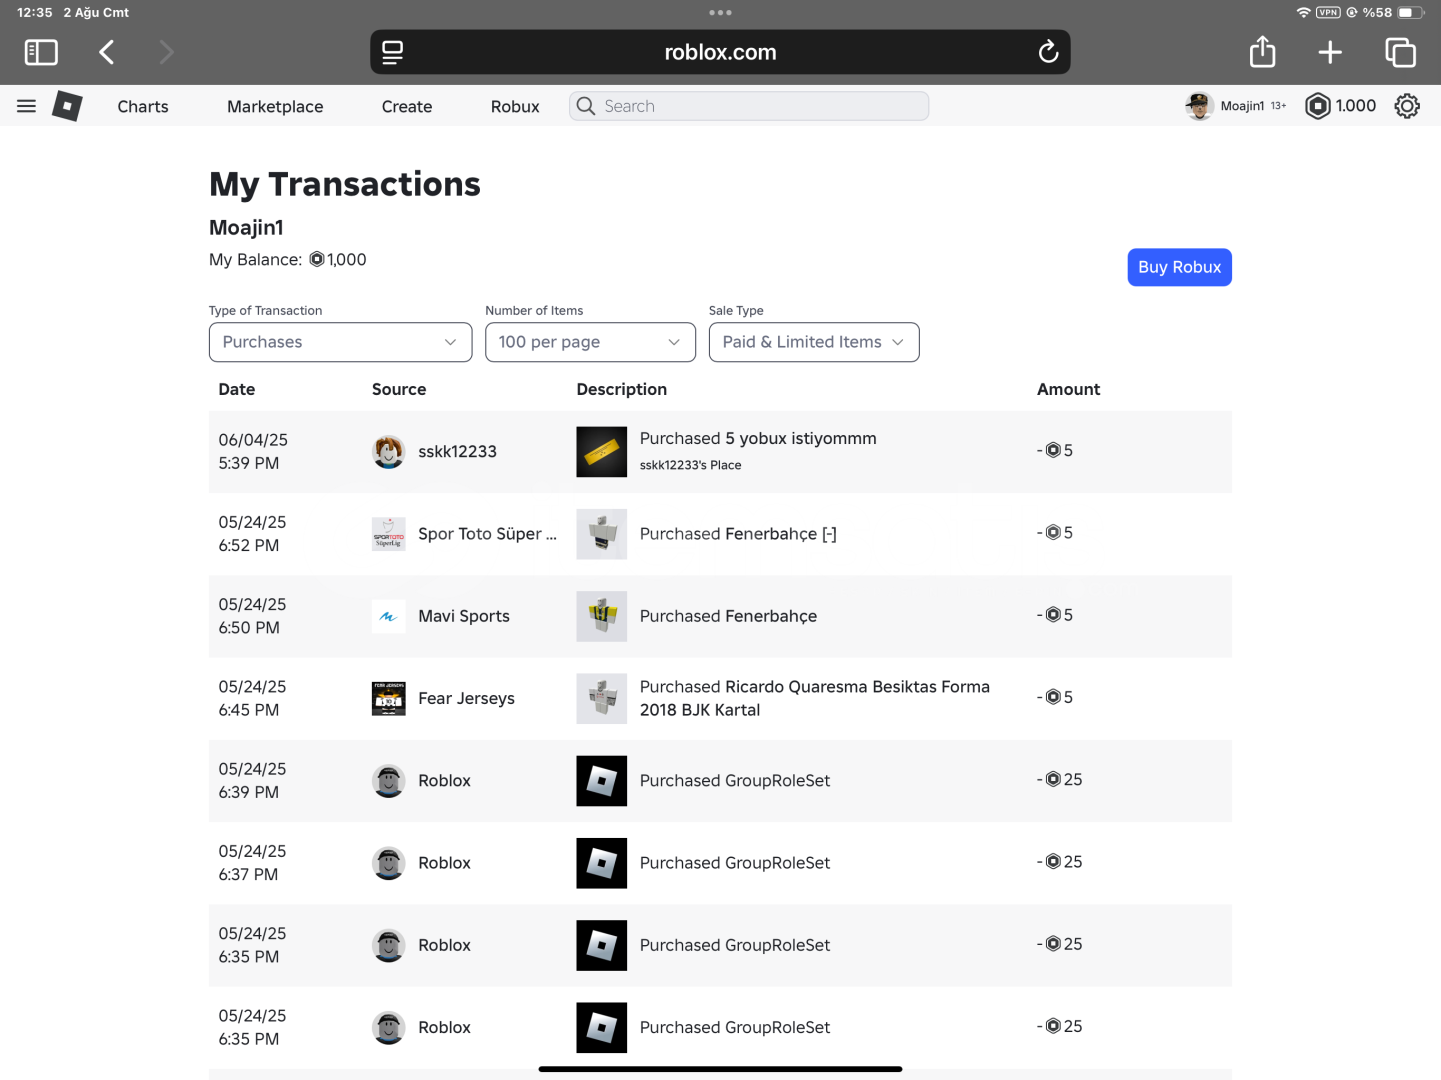Open multitasking three-dots at the top of the screen
The image size is (1441, 1080).
720,13
